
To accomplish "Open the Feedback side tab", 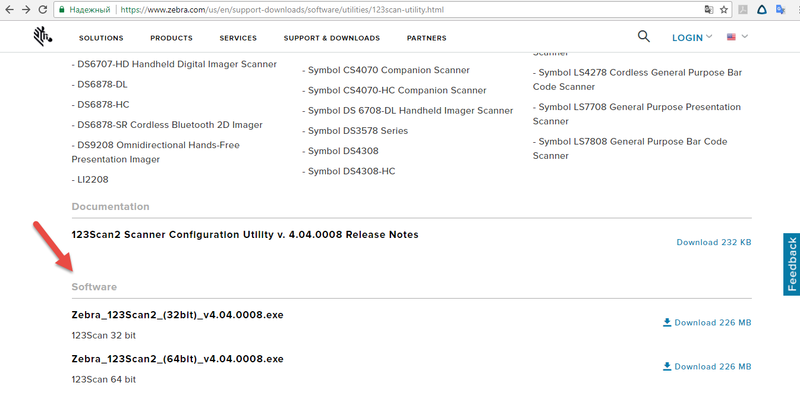I will (x=791, y=264).
